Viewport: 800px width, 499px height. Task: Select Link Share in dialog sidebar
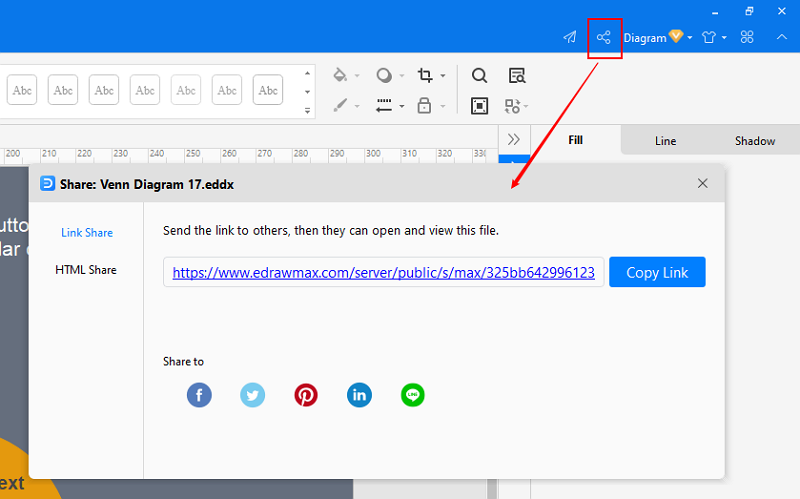pos(87,233)
